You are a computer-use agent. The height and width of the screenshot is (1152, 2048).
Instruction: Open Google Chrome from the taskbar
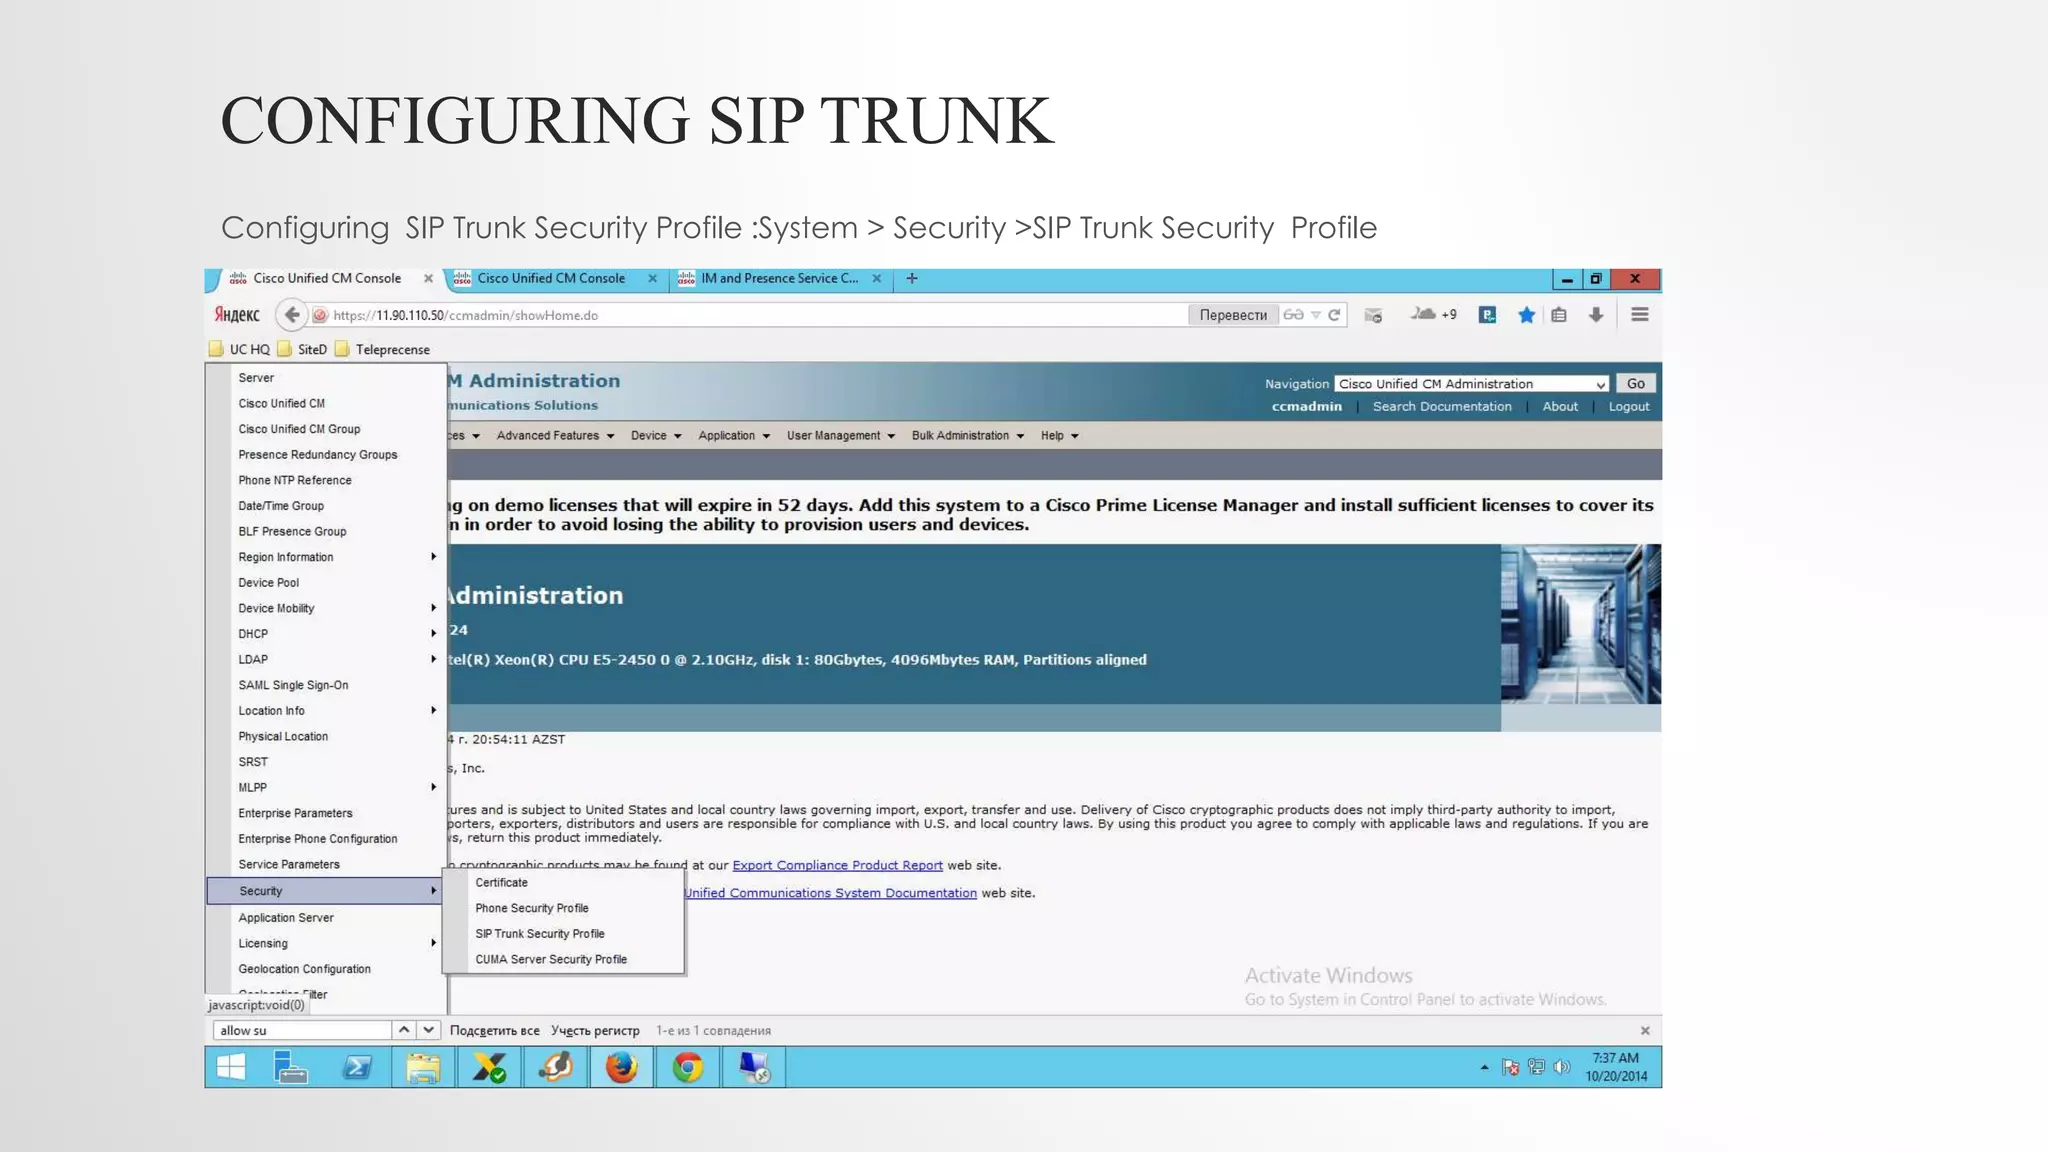(x=687, y=1067)
